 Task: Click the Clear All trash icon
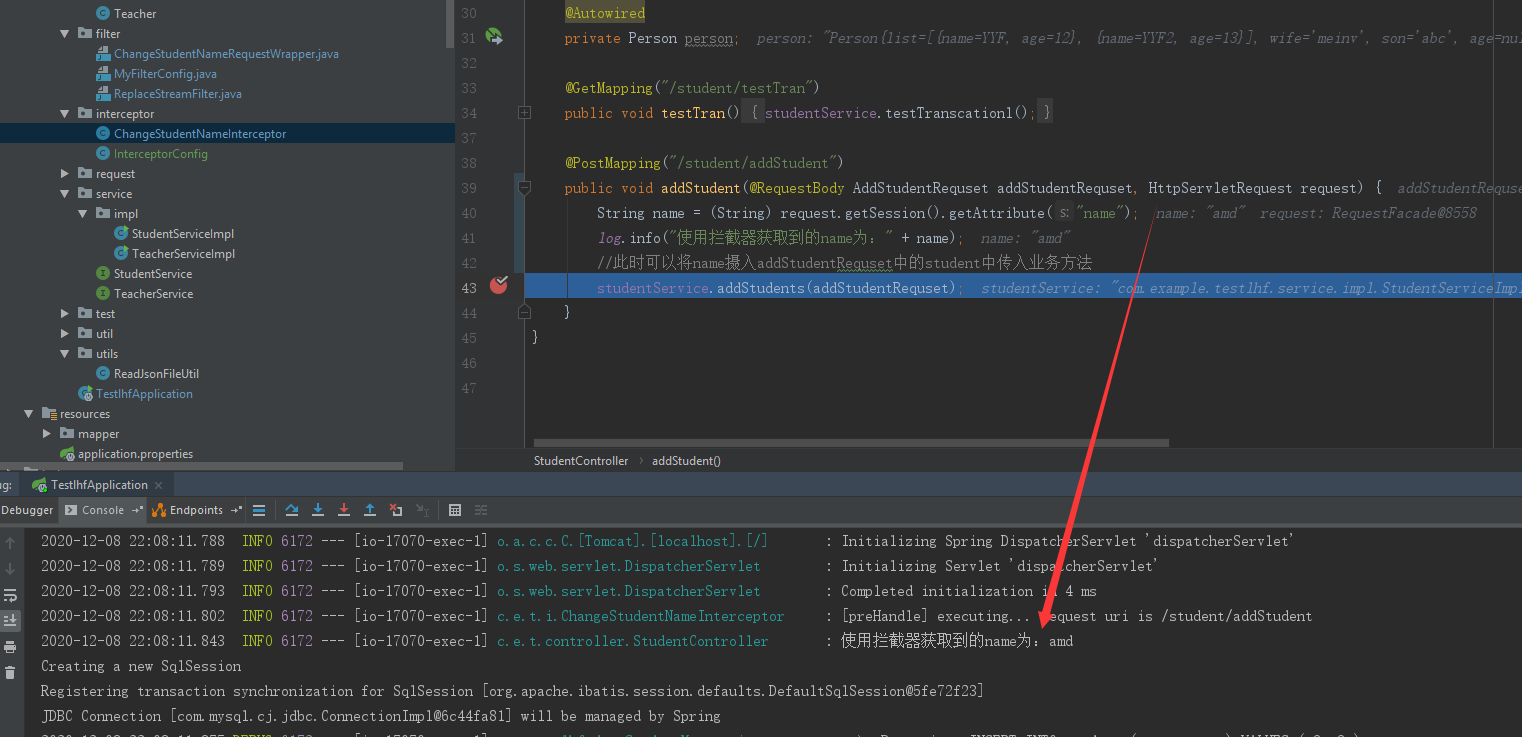11,672
